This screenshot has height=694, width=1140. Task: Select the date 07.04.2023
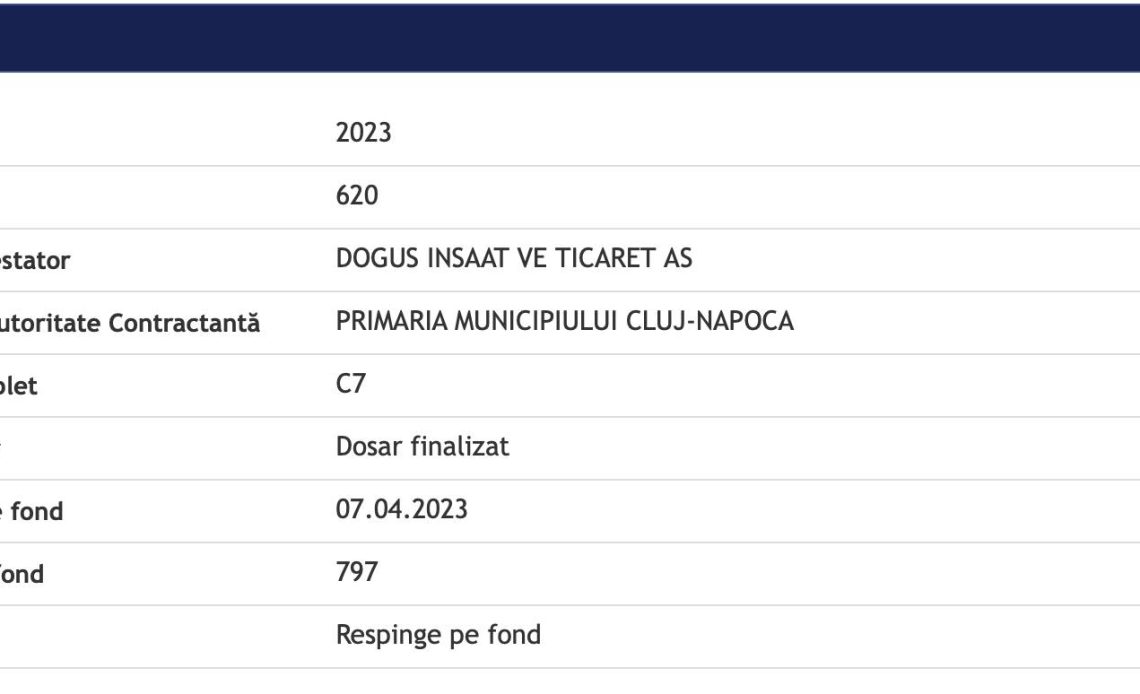pyautogui.click(x=401, y=510)
